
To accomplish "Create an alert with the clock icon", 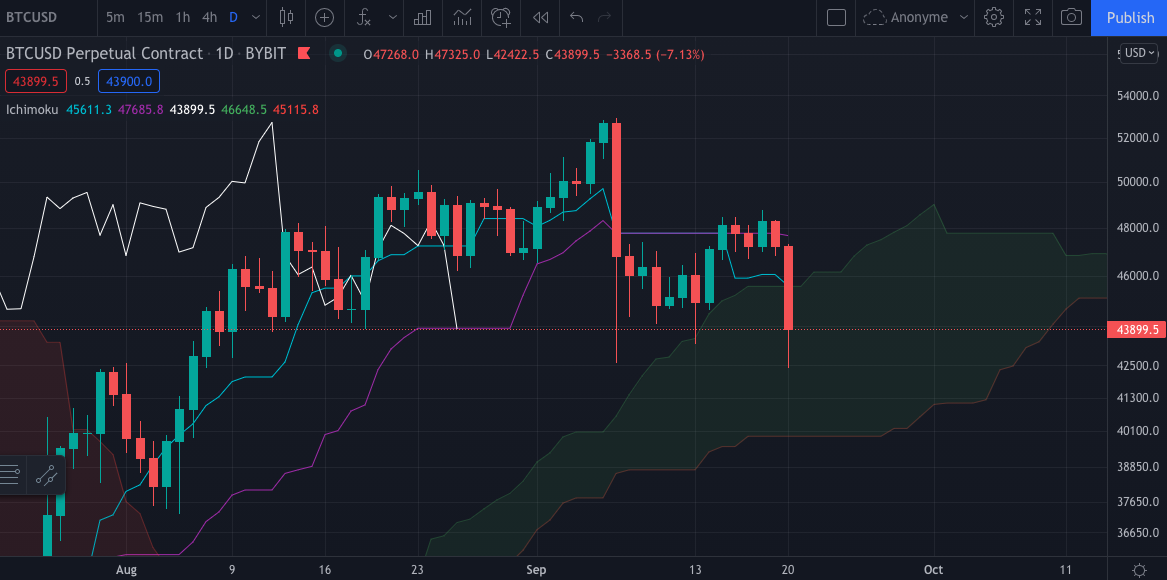I will (x=500, y=17).
